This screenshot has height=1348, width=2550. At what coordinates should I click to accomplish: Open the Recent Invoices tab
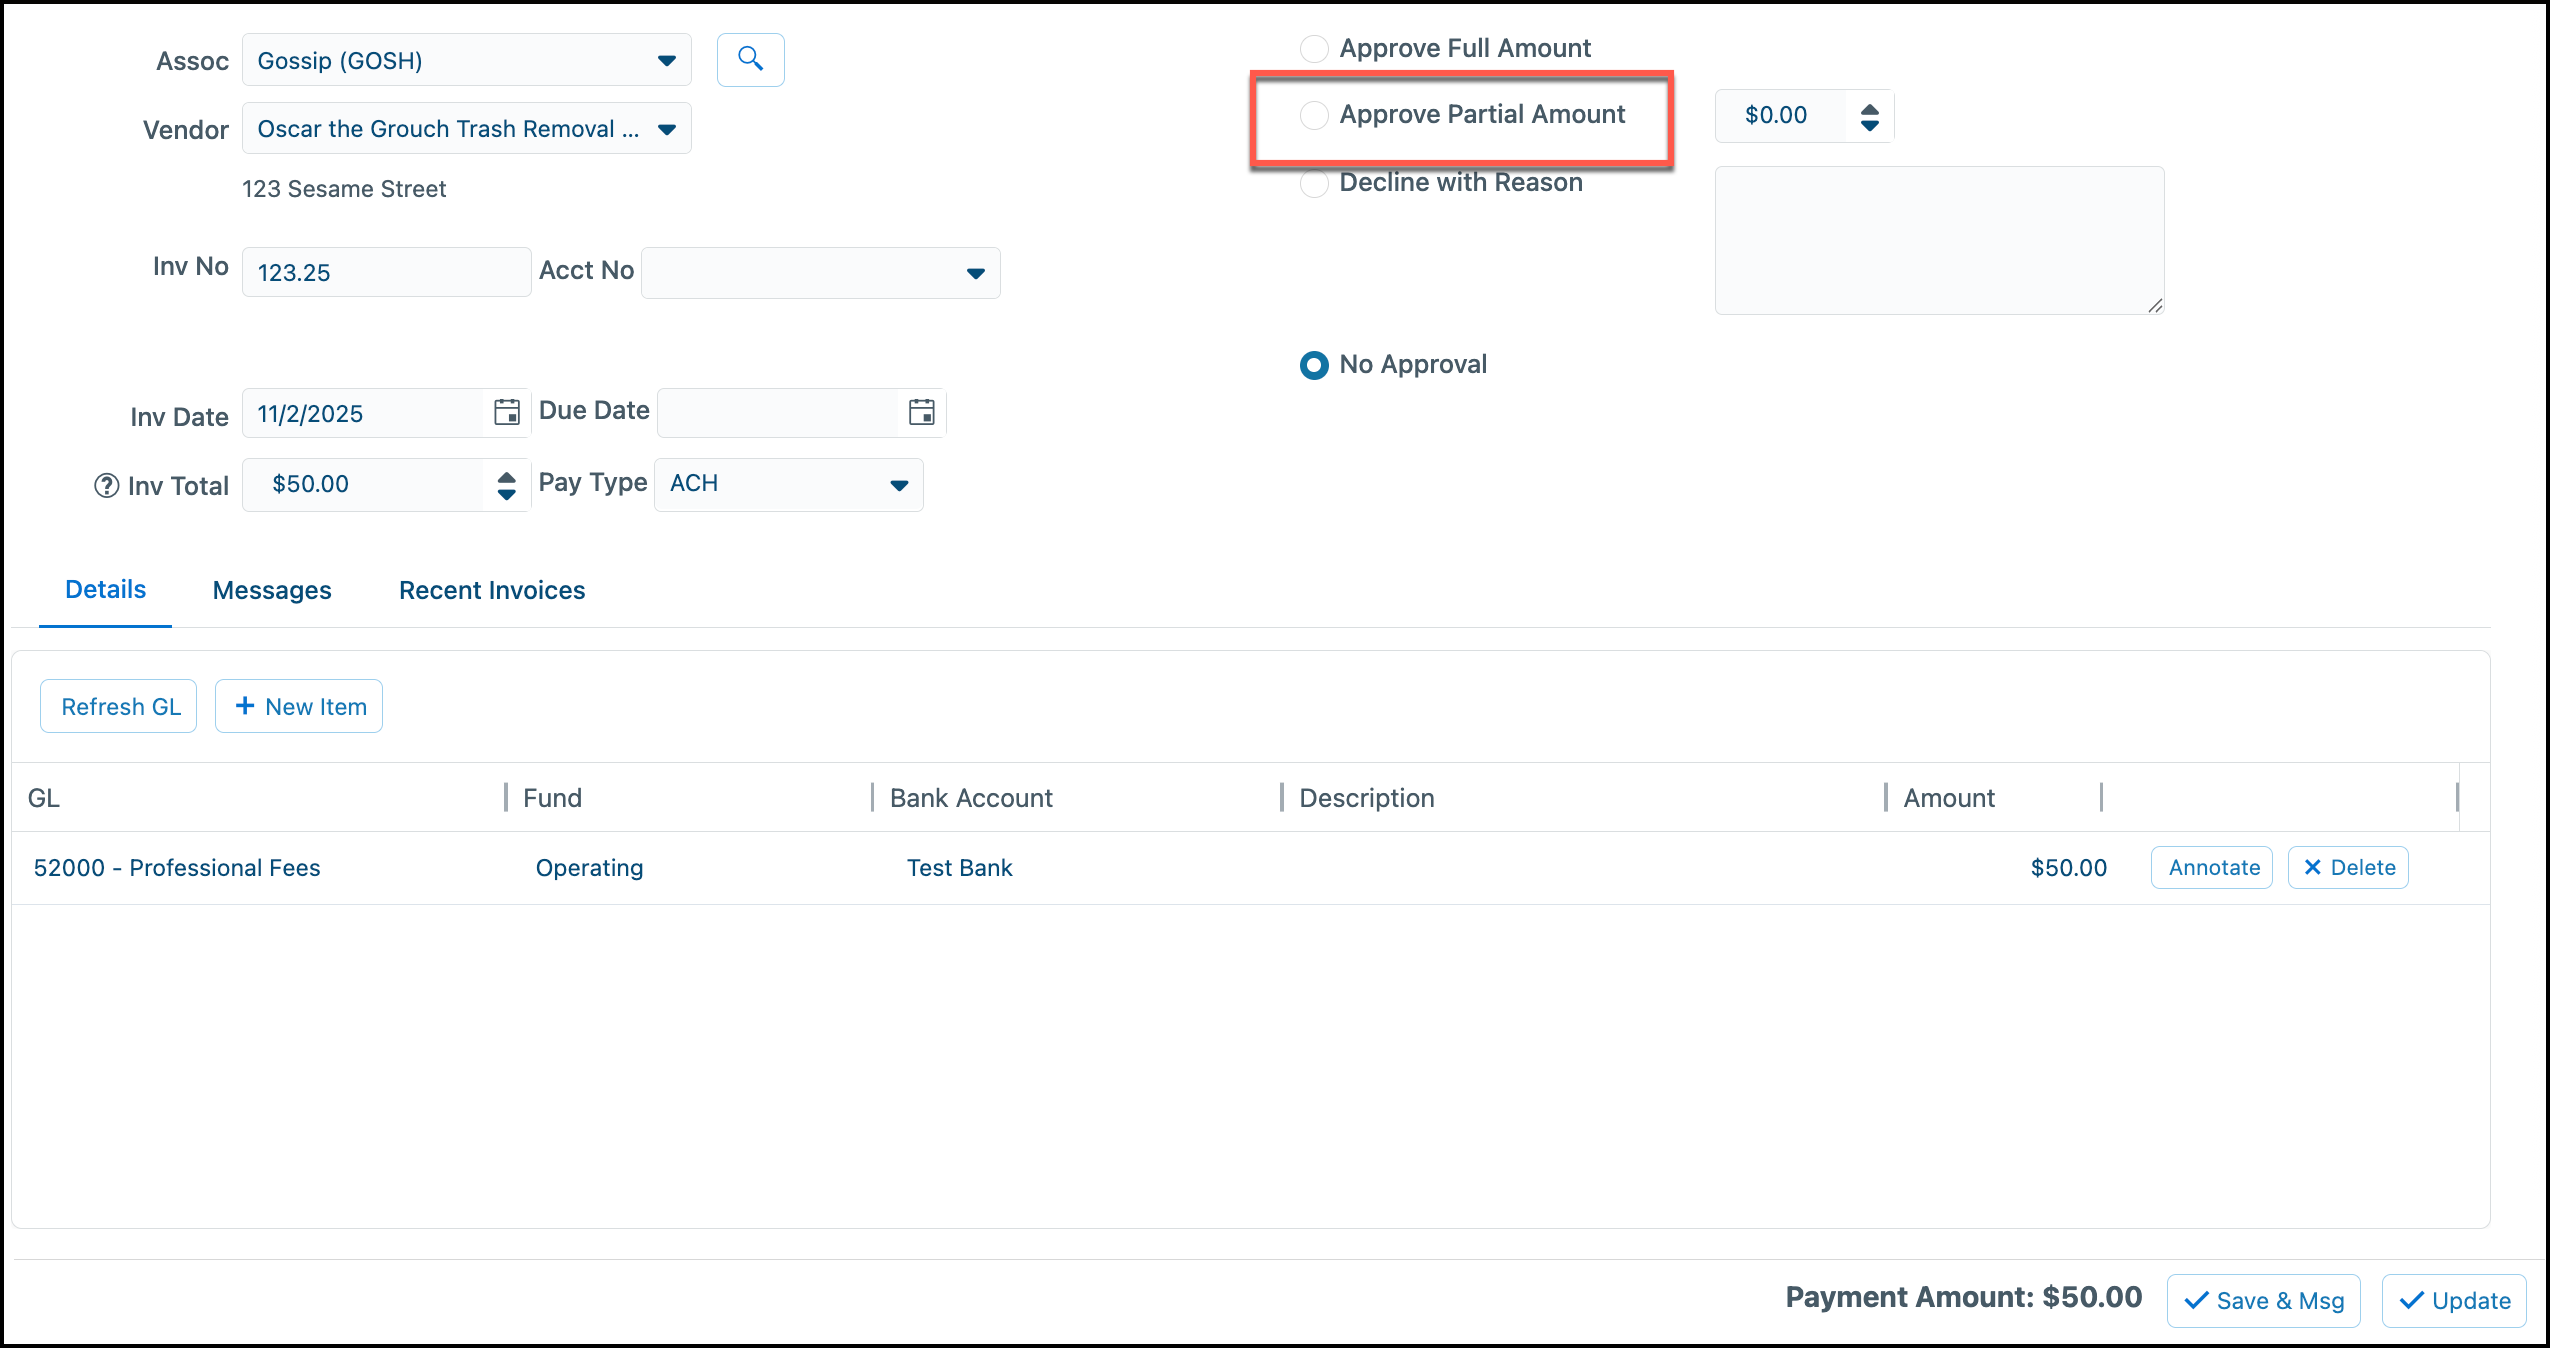(x=492, y=591)
